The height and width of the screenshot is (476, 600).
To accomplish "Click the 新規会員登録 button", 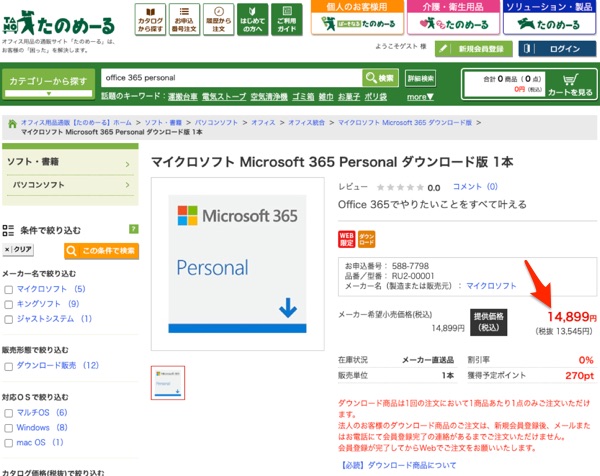I will pos(474,49).
